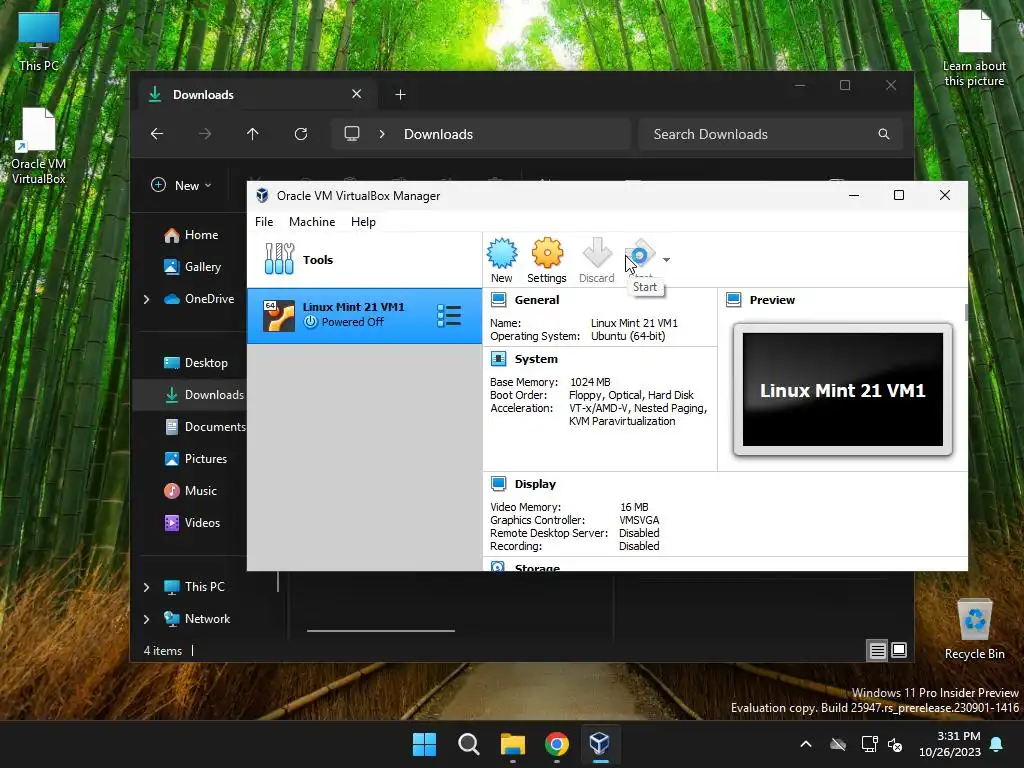Click the Display section icon
Image resolution: width=1024 pixels, height=768 pixels.
click(498, 484)
